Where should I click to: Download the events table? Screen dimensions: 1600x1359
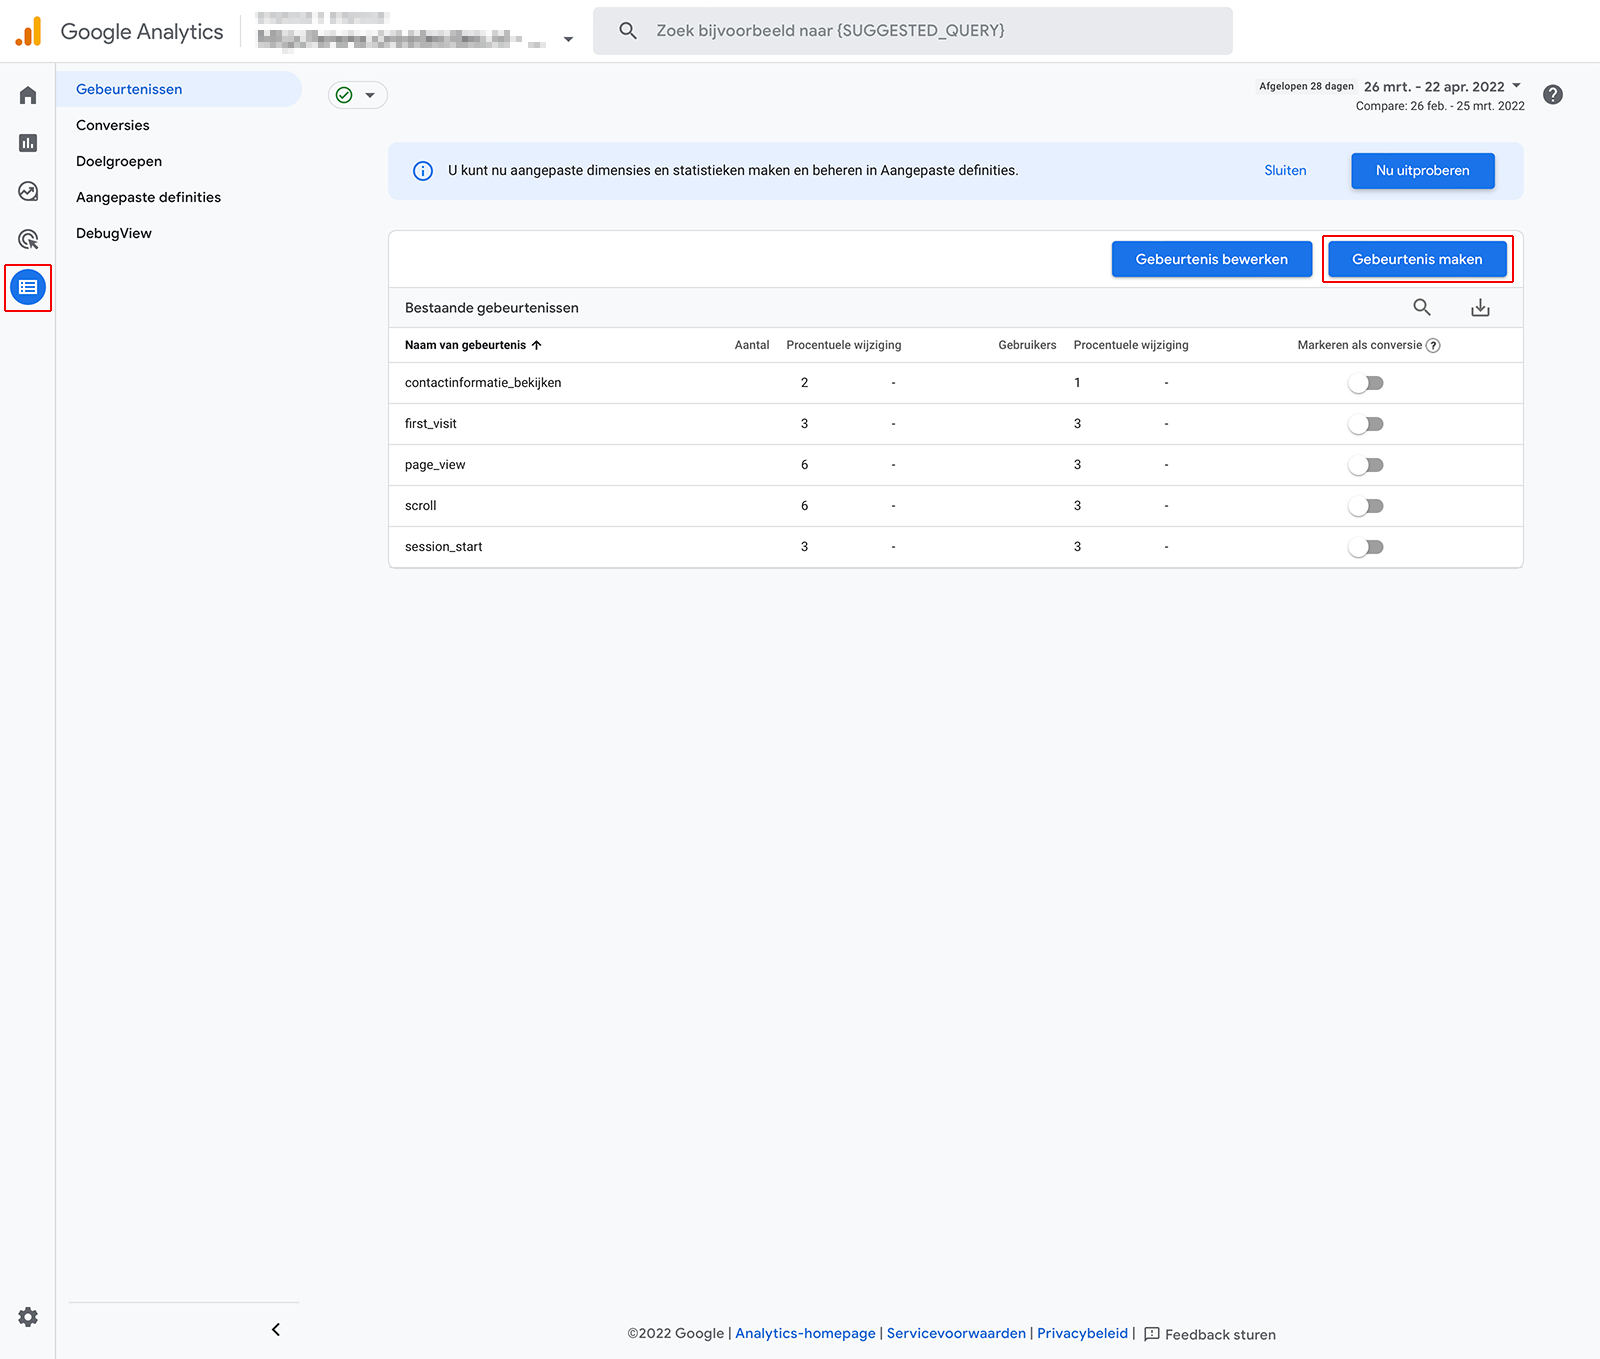(1481, 307)
